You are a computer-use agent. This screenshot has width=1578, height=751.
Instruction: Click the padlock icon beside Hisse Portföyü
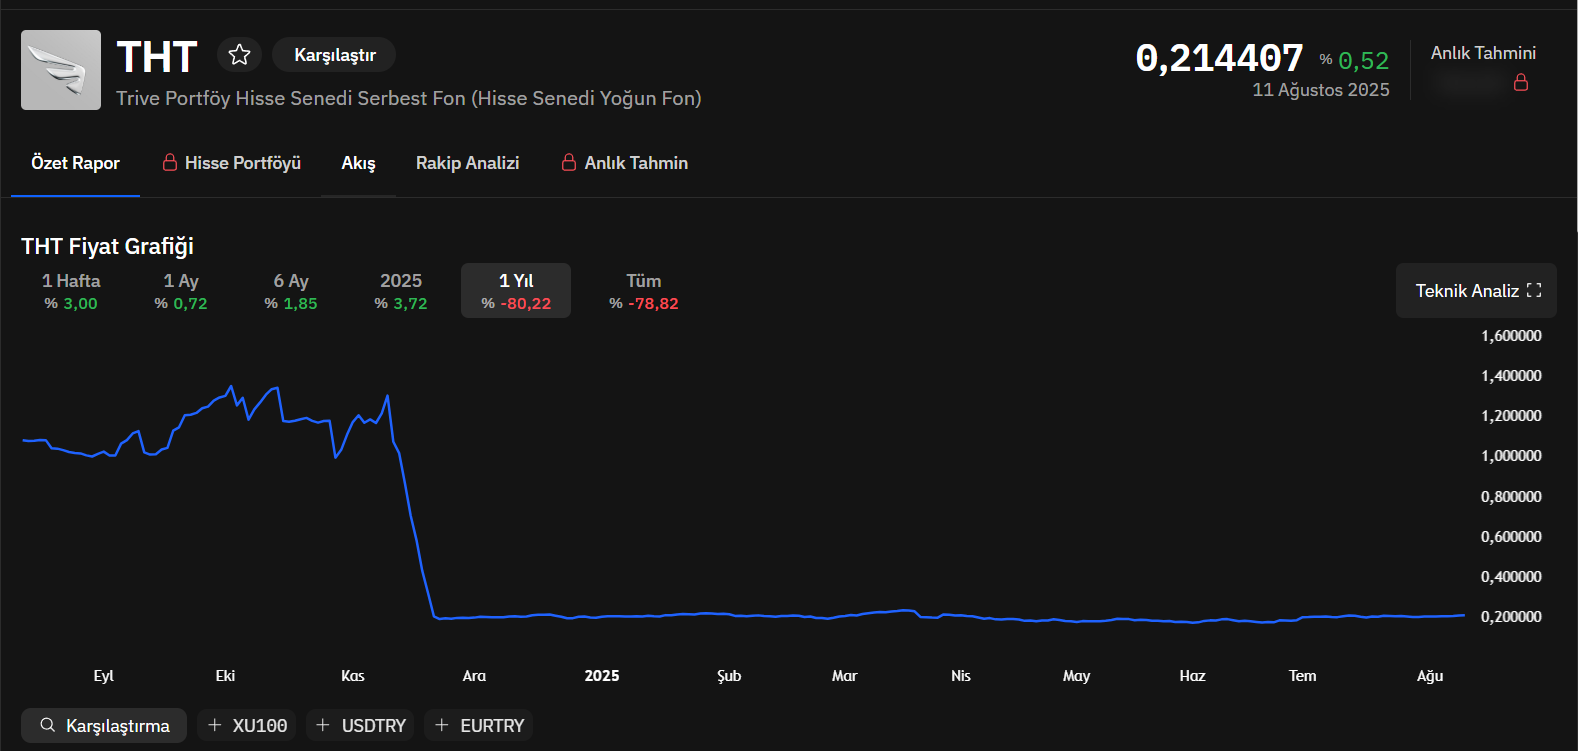pos(170,162)
